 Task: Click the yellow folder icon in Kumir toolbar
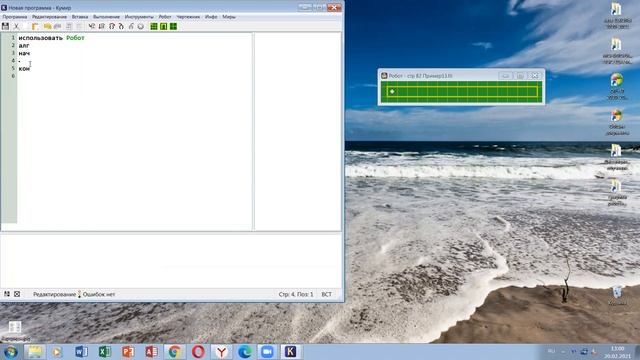47,26
